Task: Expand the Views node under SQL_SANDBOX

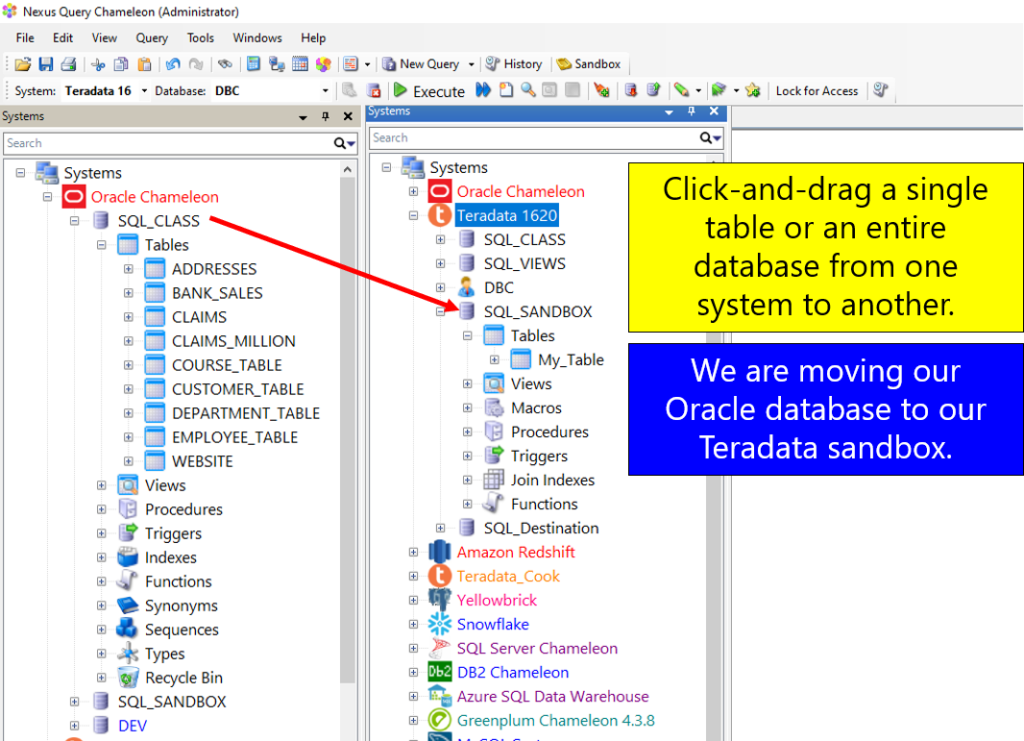Action: pos(467,383)
